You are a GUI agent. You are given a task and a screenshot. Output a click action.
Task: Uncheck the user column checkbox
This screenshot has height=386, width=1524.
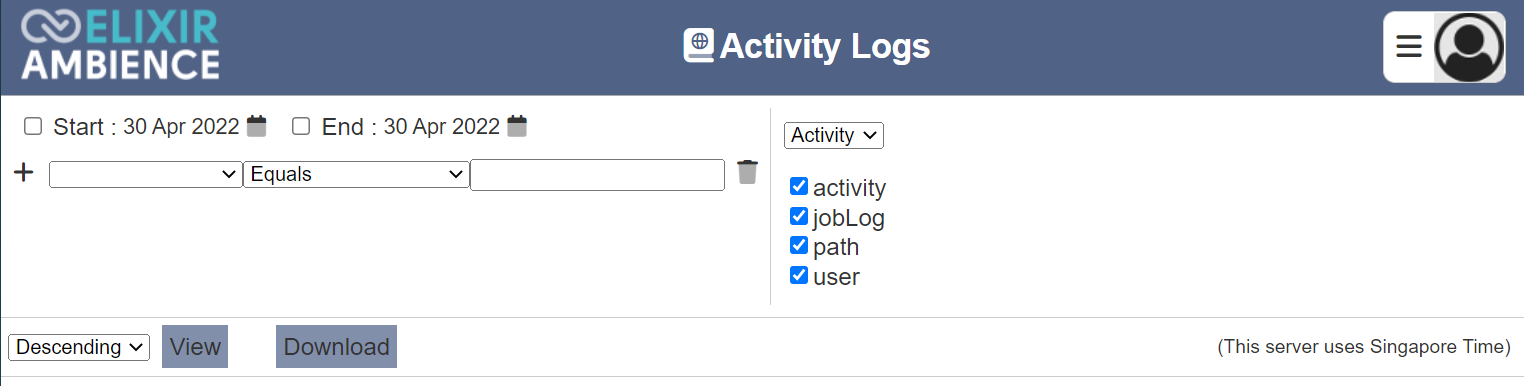pyautogui.click(x=799, y=275)
